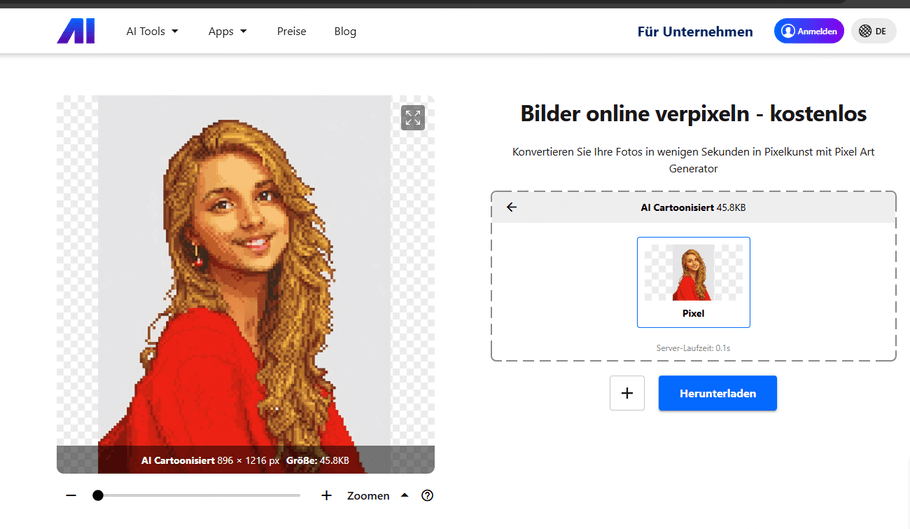
Task: Open the help question mark icon
Action: [x=428, y=495]
